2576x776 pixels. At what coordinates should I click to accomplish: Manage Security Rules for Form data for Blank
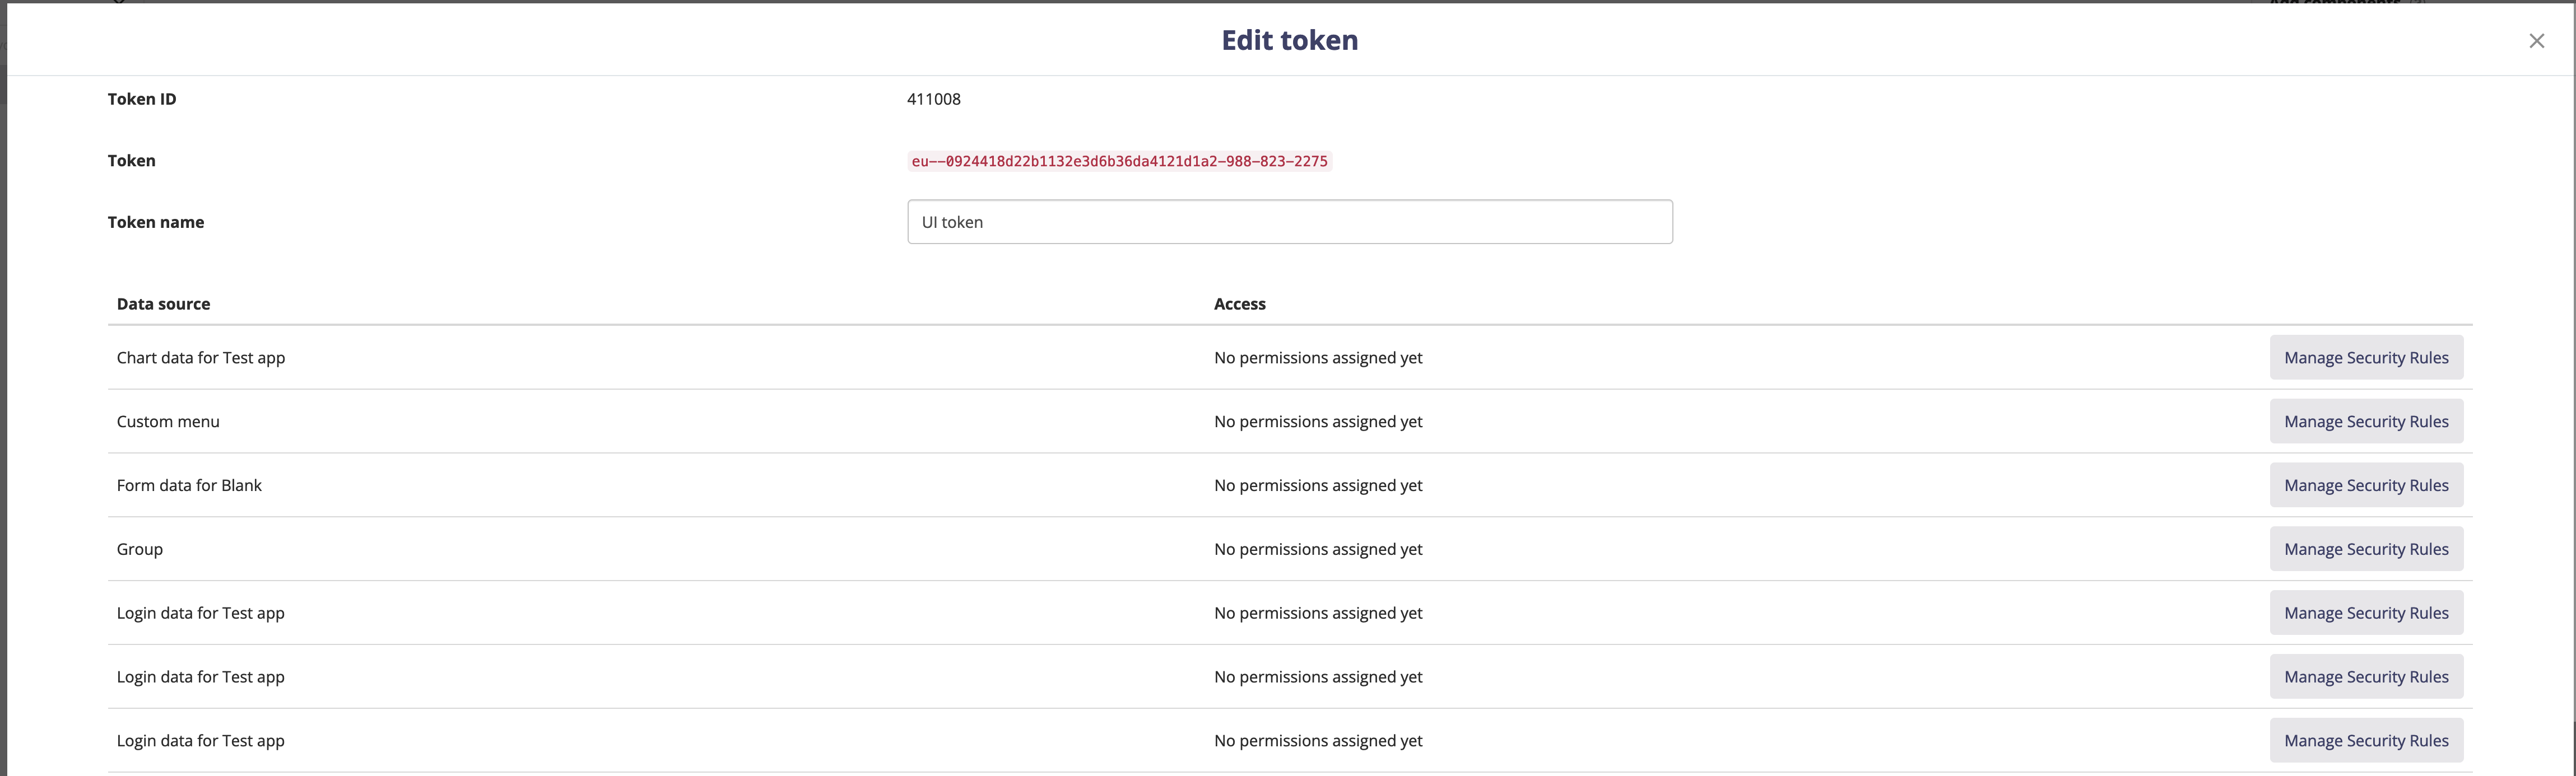click(x=2365, y=486)
